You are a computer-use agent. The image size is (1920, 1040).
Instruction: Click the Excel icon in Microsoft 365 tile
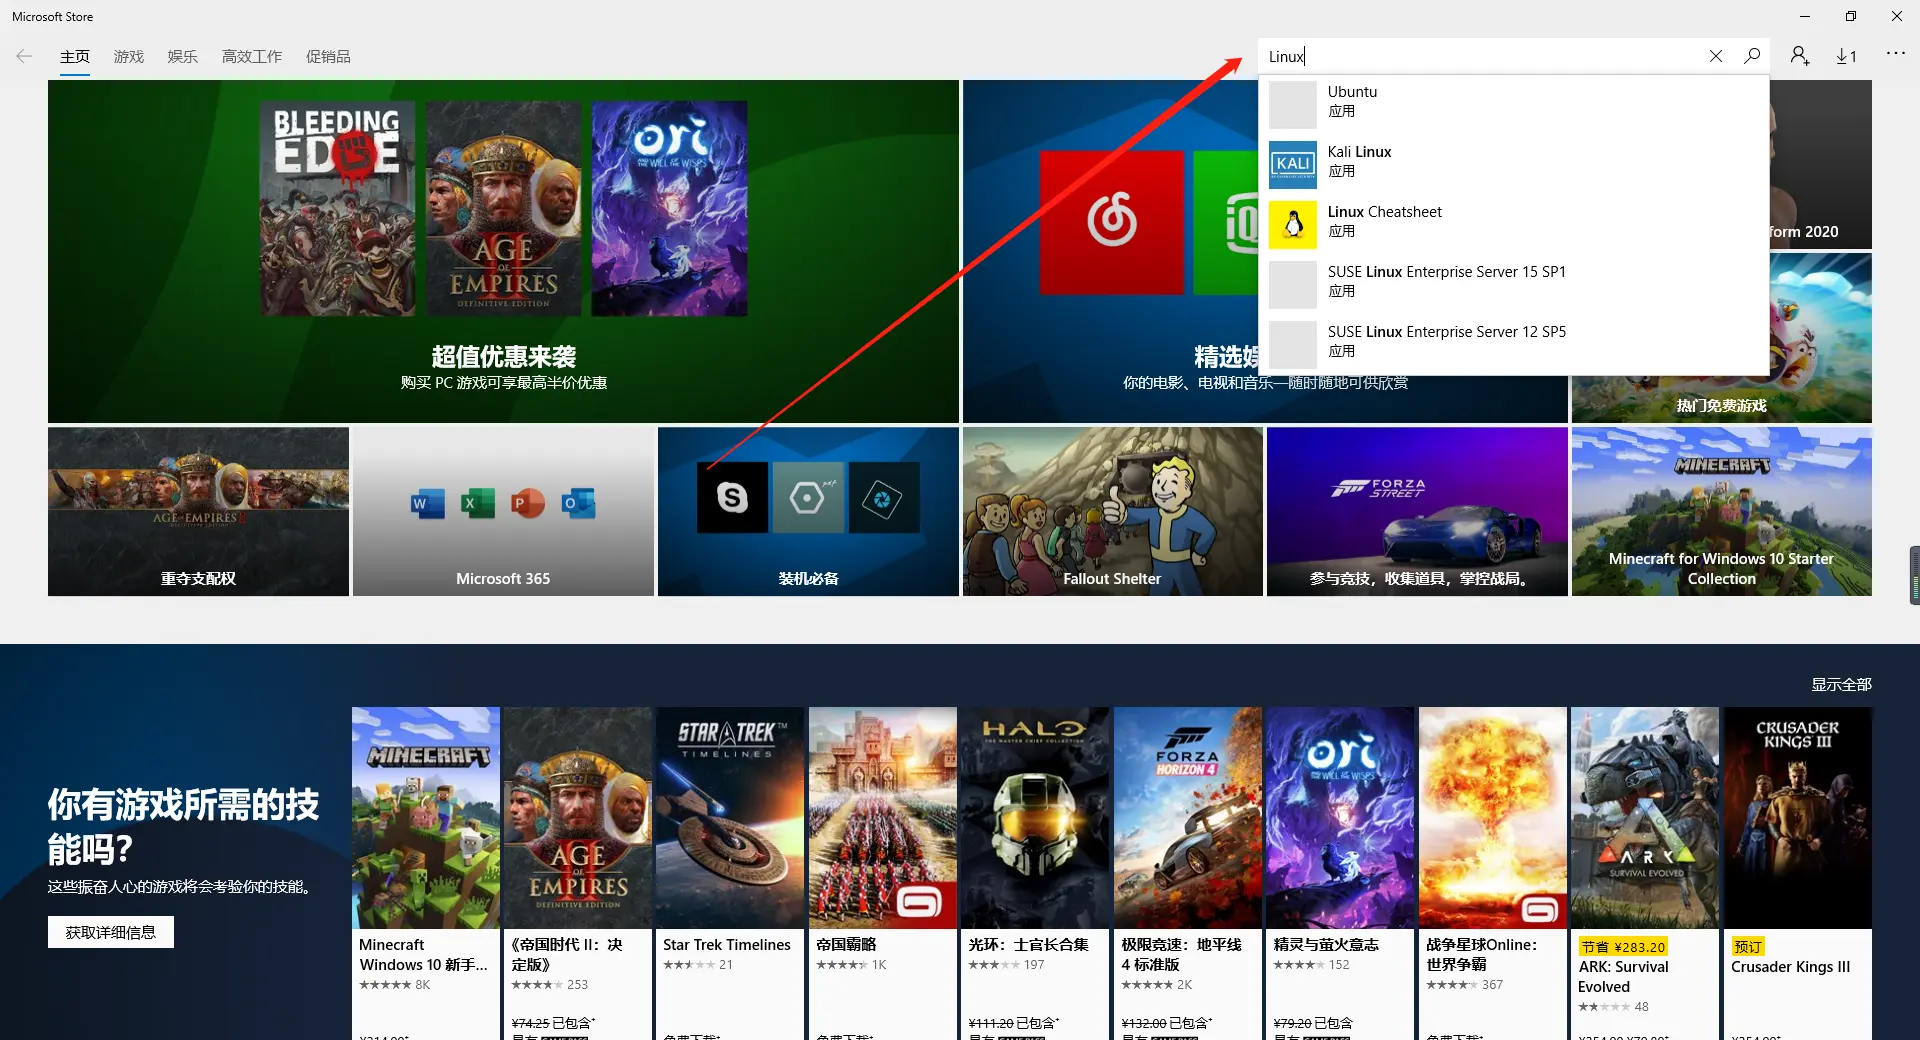click(x=477, y=503)
